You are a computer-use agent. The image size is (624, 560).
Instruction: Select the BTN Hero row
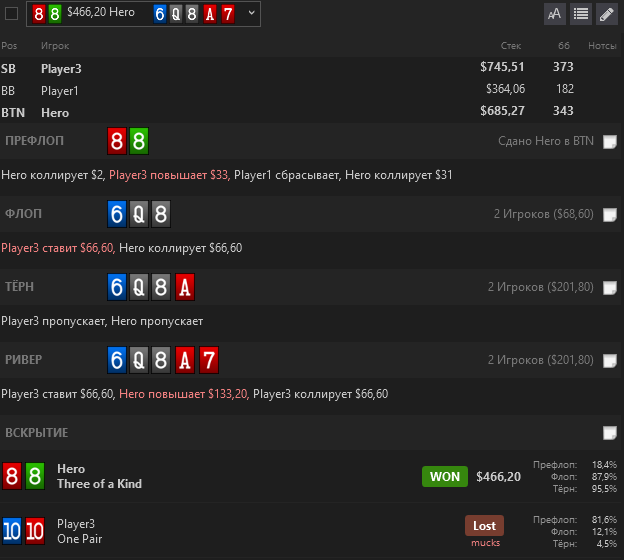coord(310,111)
